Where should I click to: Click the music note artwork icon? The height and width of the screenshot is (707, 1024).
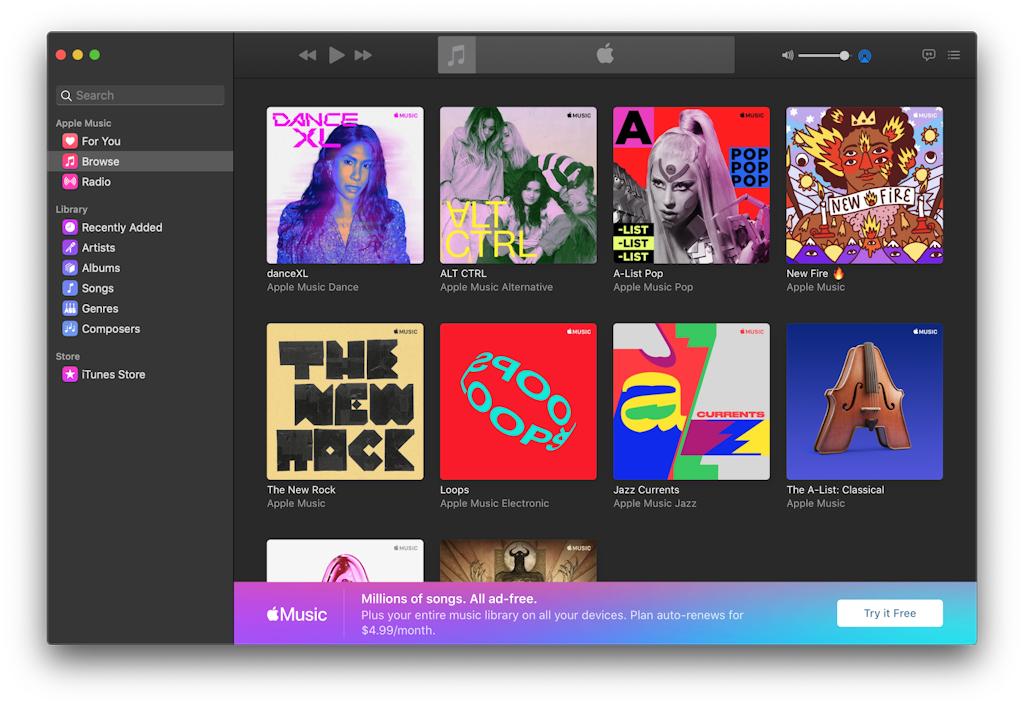click(x=457, y=55)
